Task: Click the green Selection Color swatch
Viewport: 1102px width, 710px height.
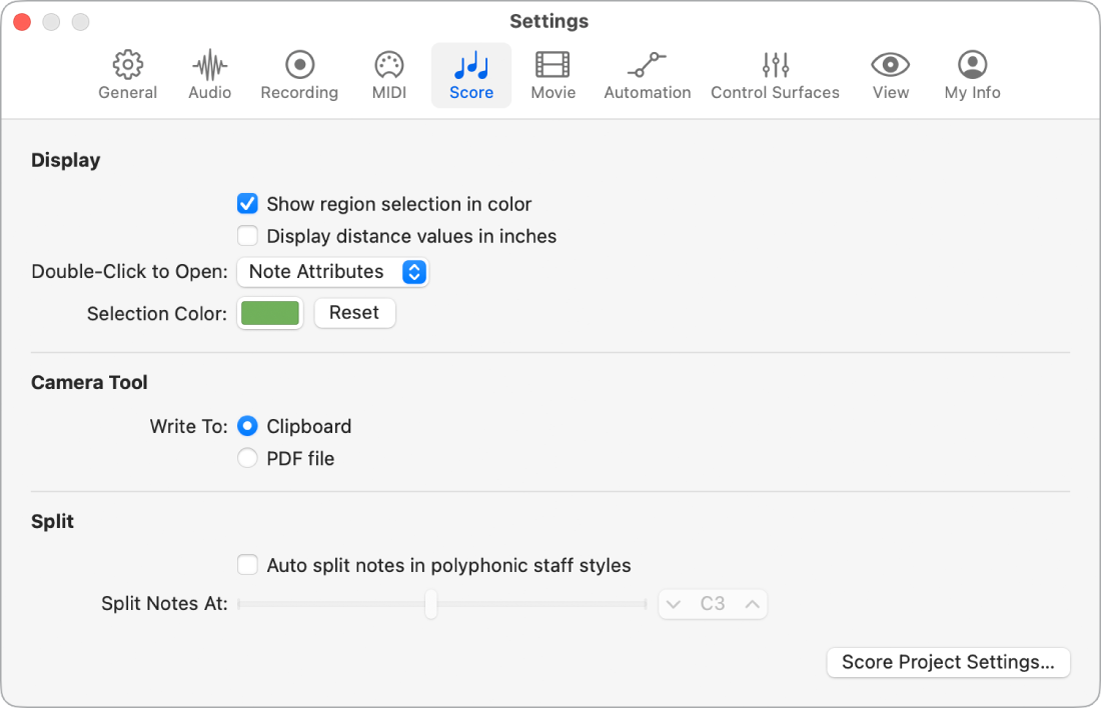Action: pos(269,312)
